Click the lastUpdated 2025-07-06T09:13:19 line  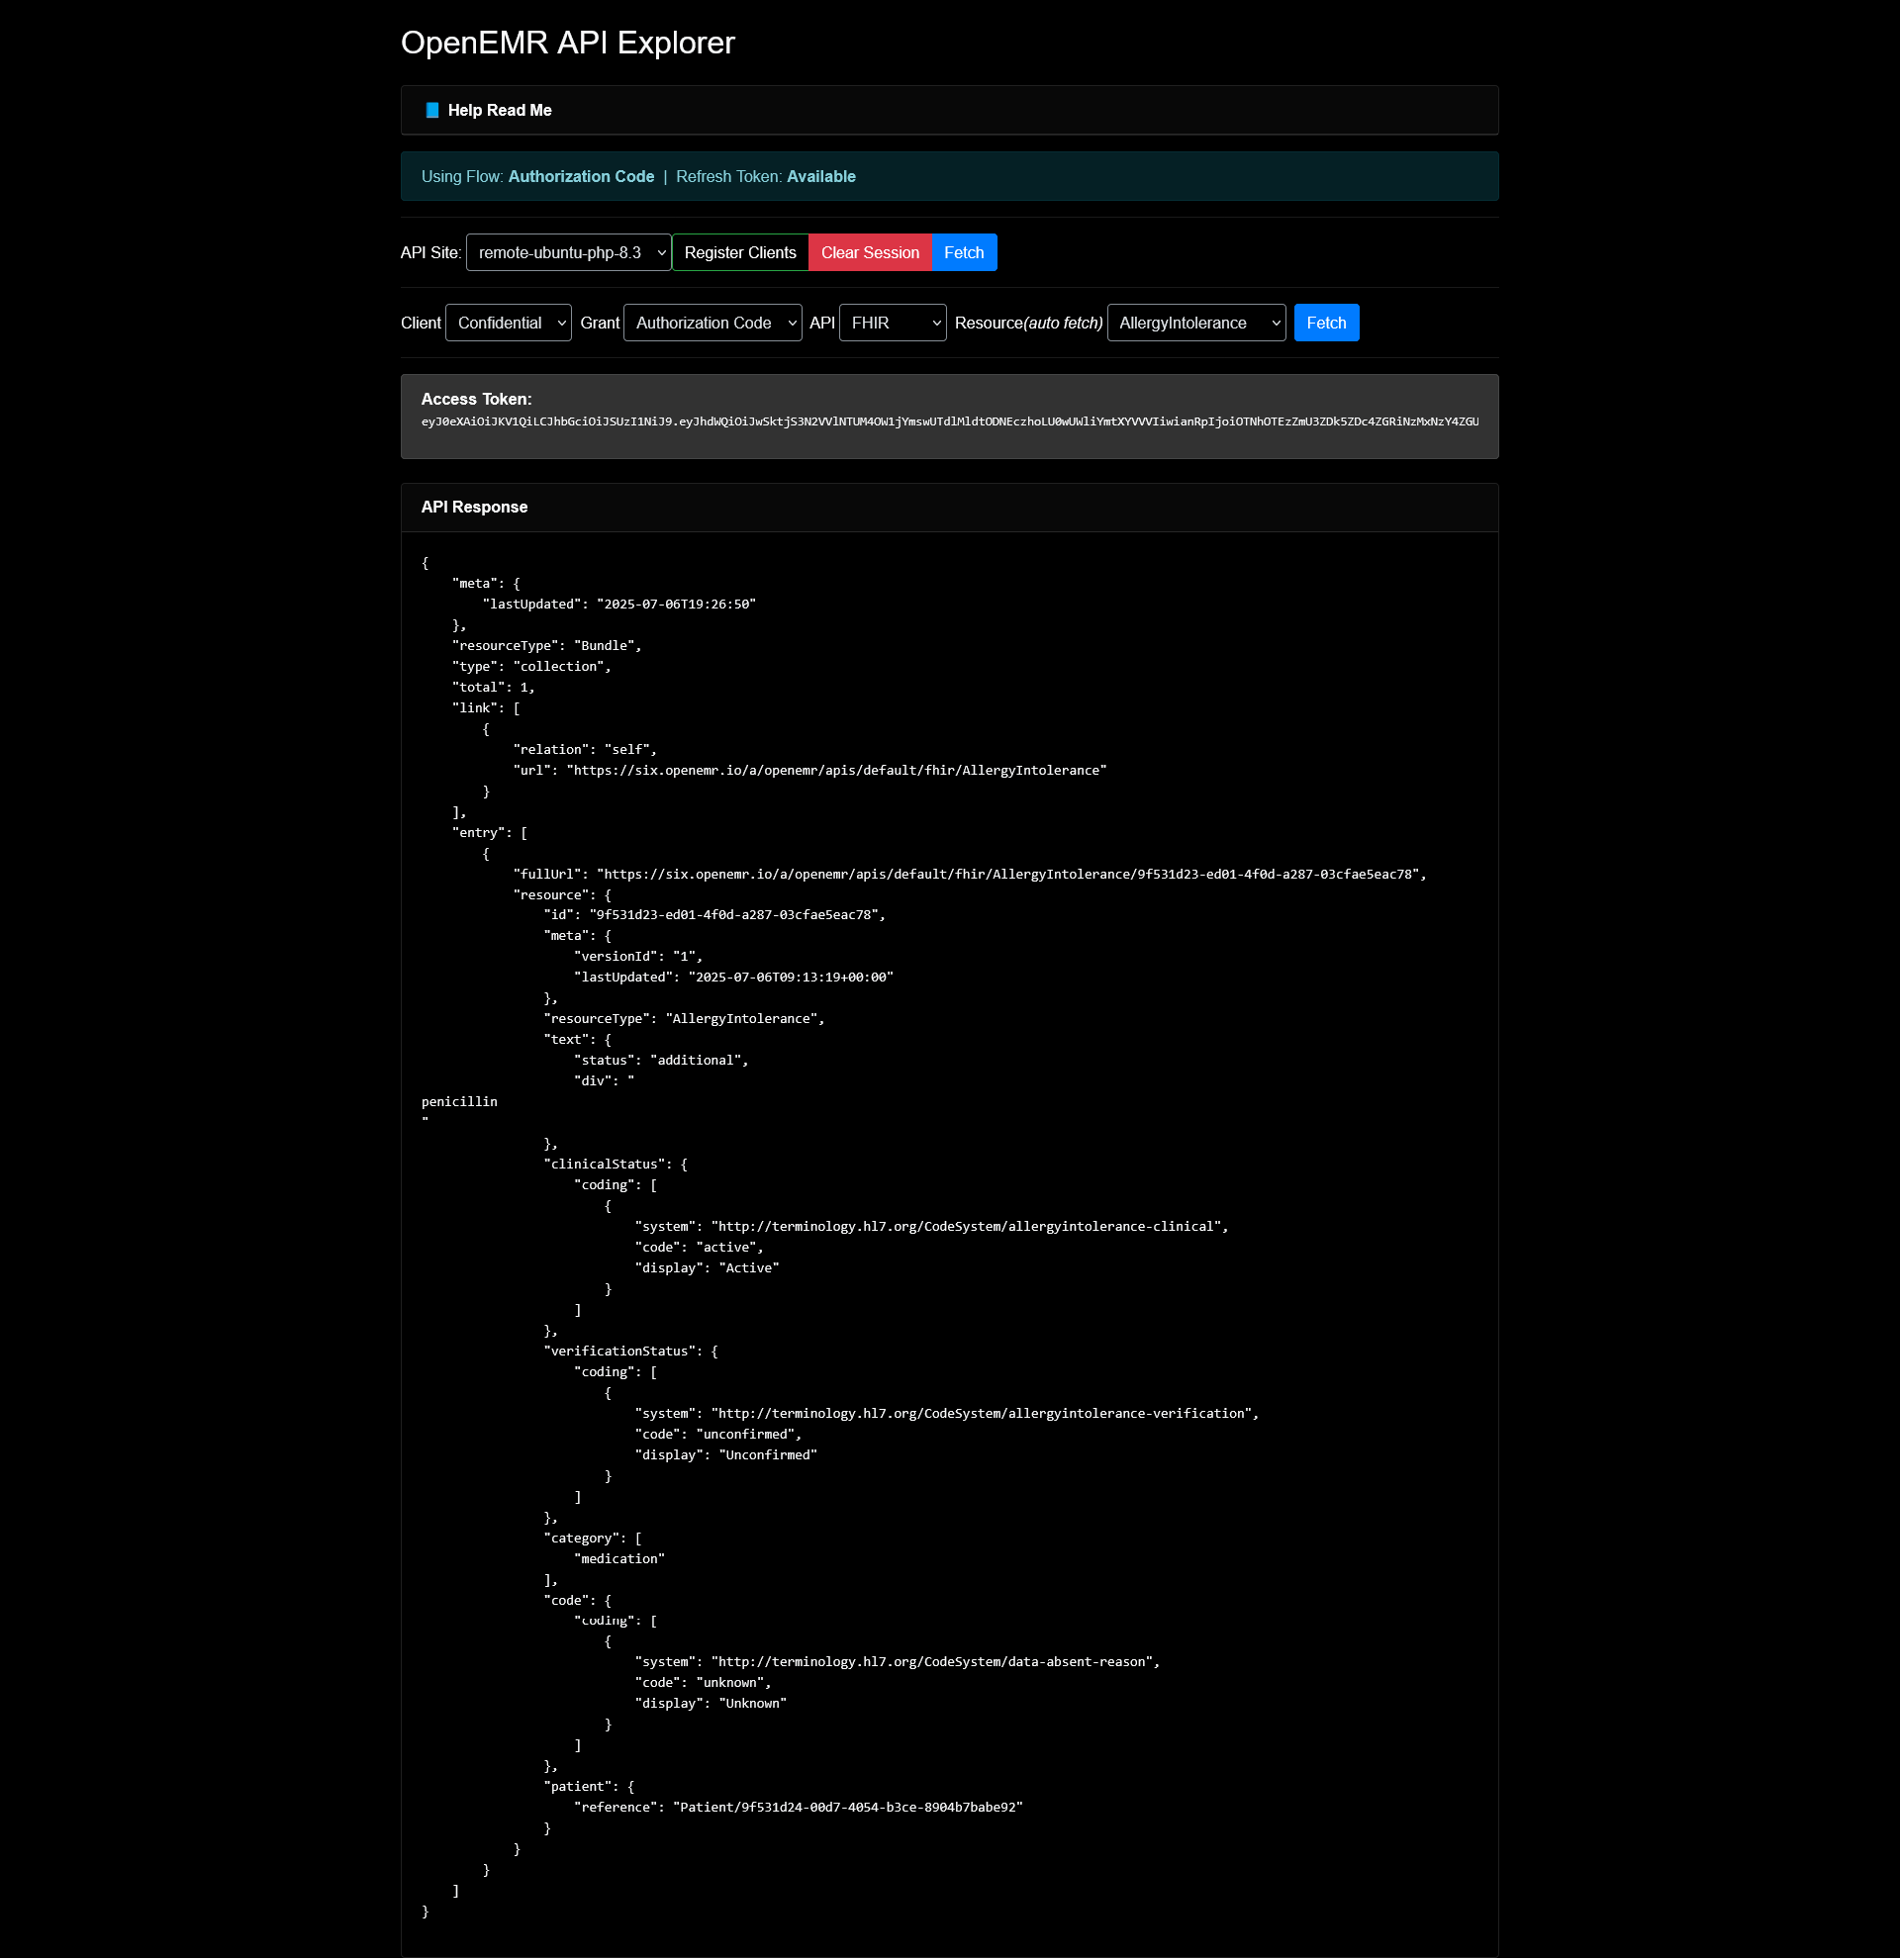tap(733, 978)
